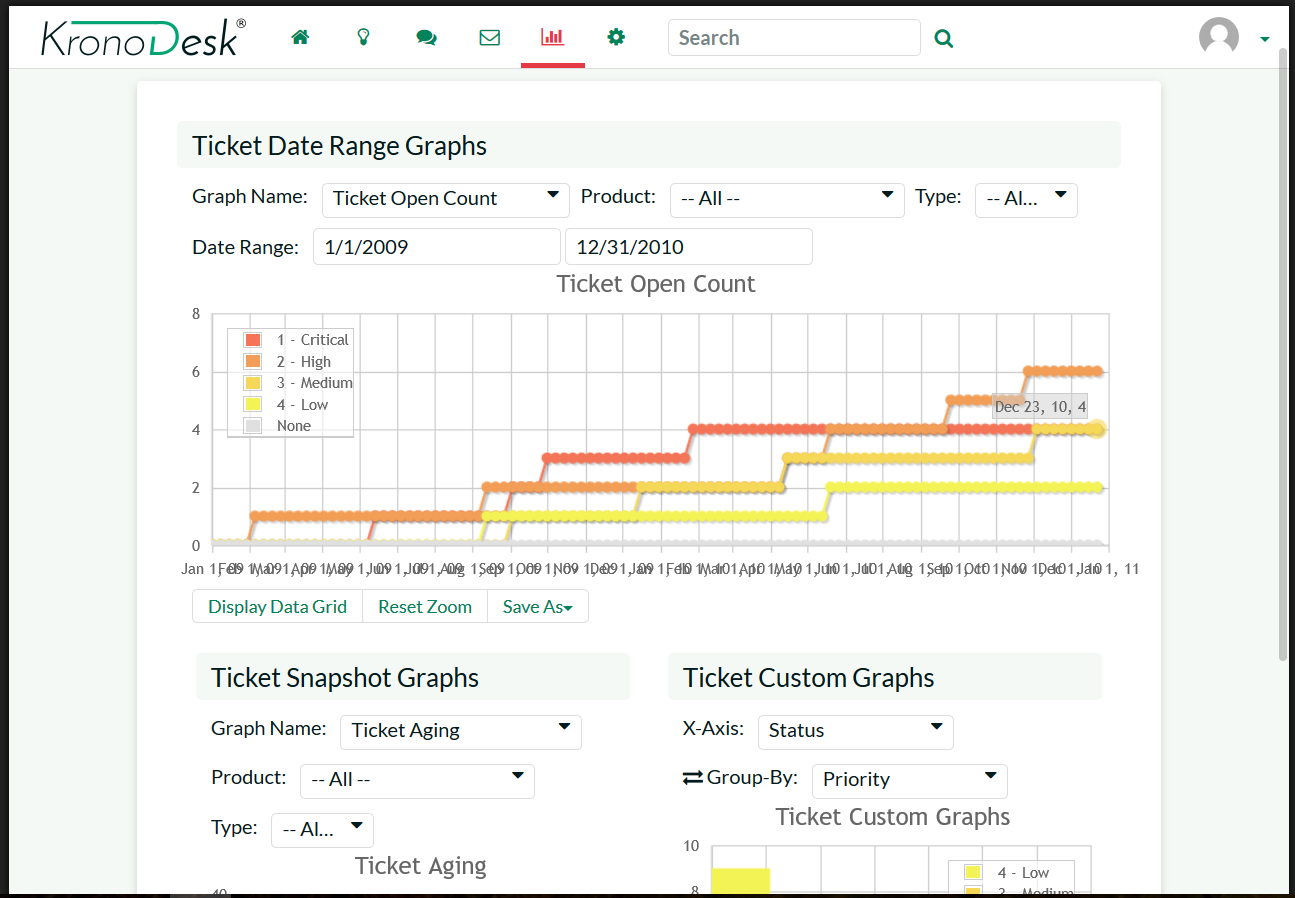Open the forums chat bubbles icon
Viewport: 1295px width, 898px height.
click(426, 38)
